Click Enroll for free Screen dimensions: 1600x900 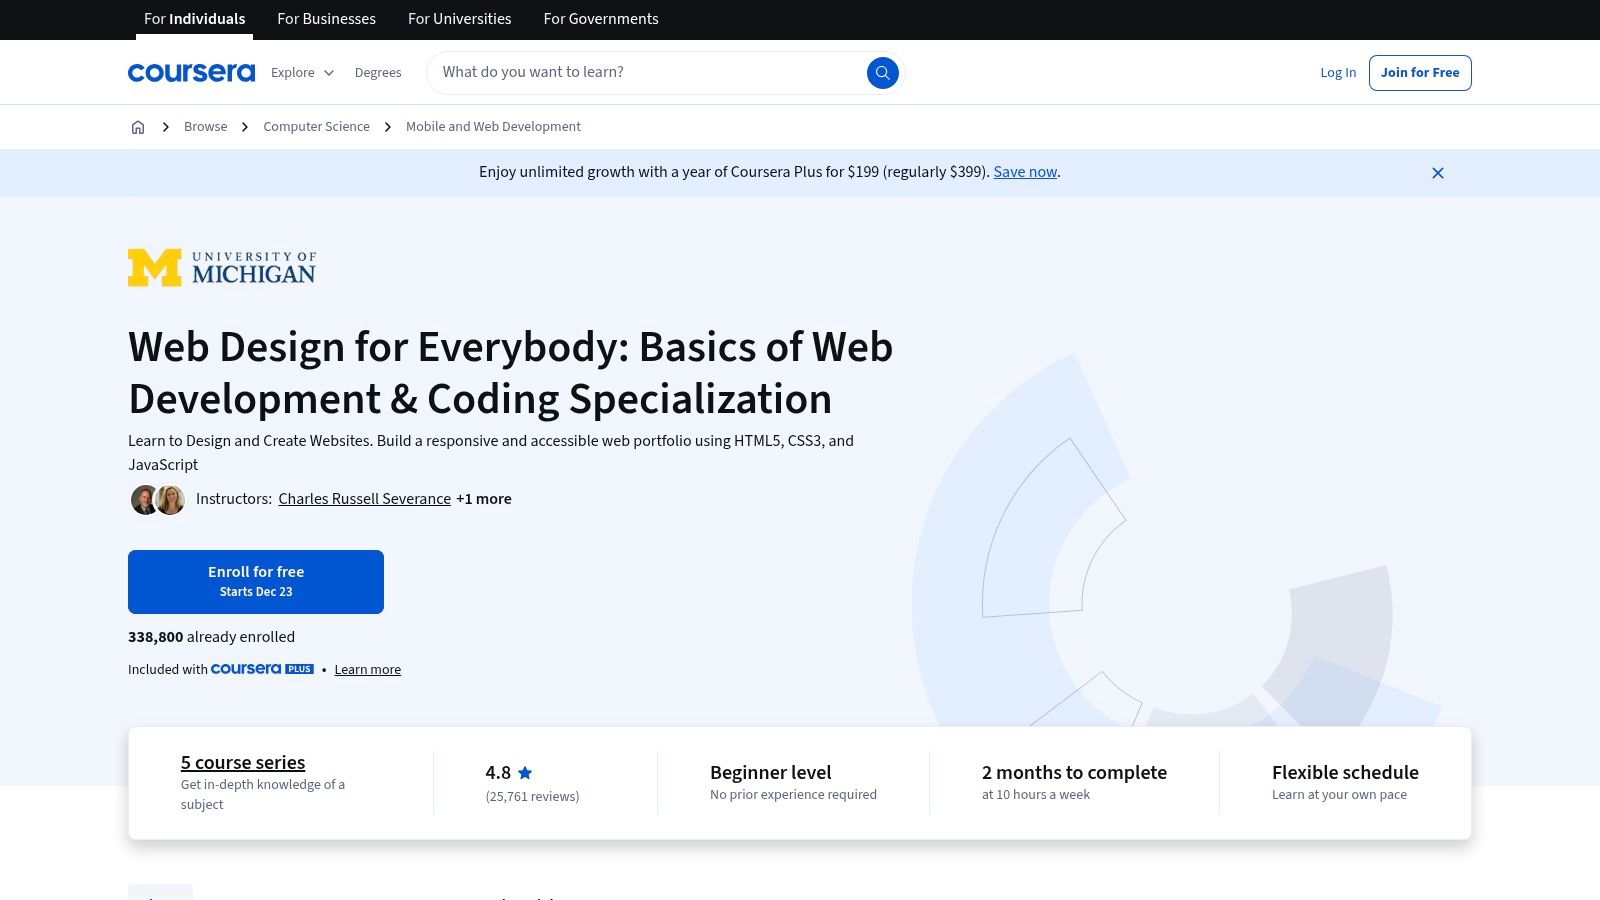[256, 581]
